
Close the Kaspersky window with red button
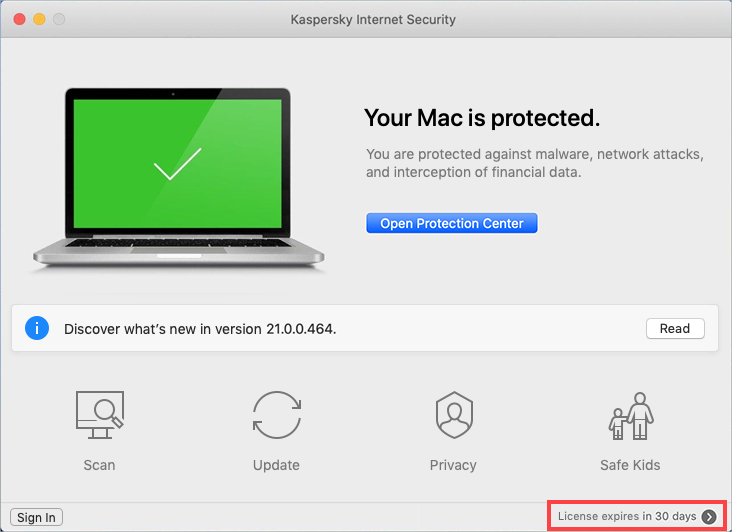click(20, 19)
